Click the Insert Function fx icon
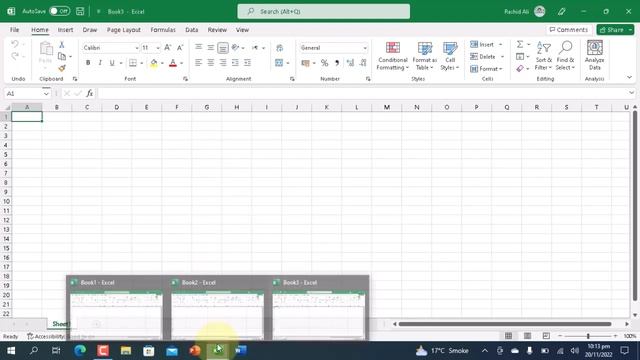 click(x=89, y=93)
